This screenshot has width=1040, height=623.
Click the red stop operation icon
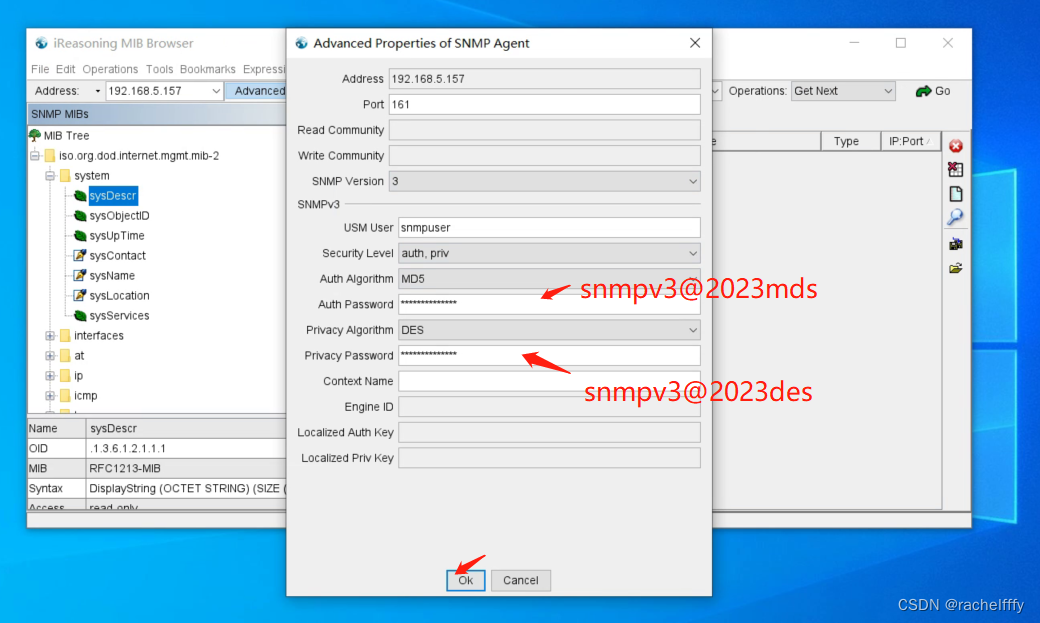click(x=956, y=145)
